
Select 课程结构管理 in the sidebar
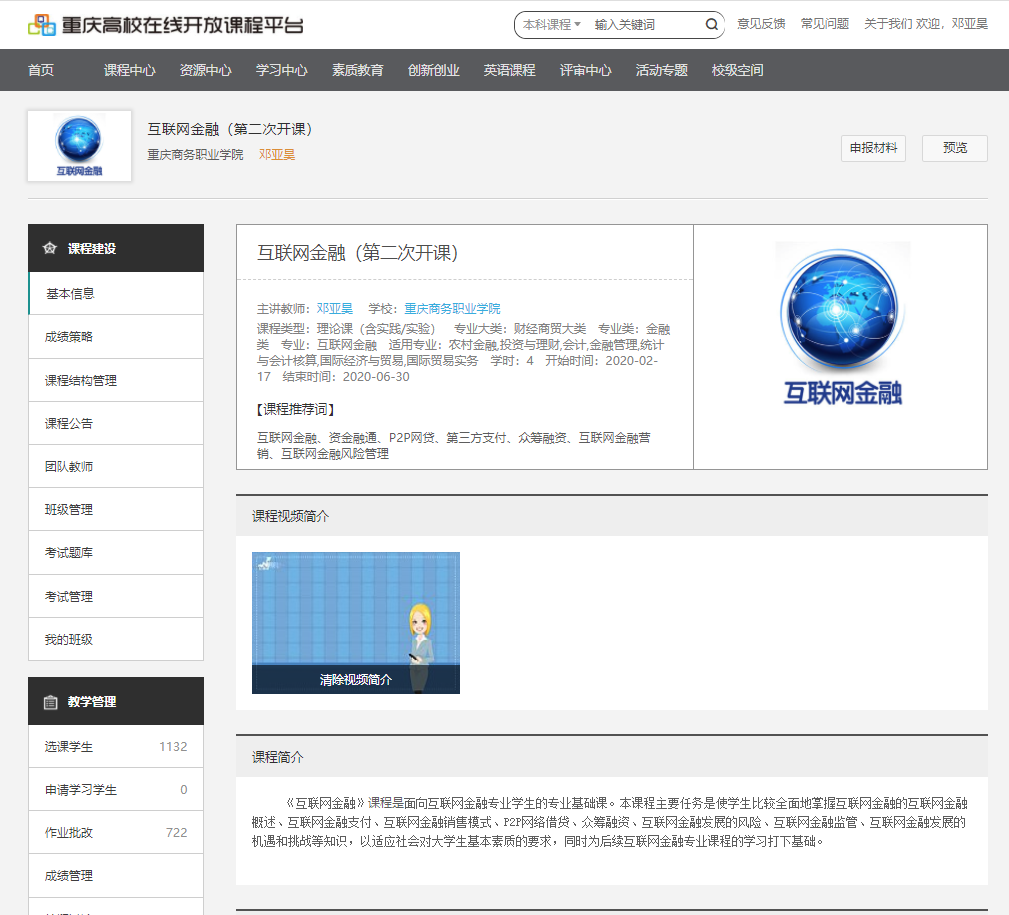coord(81,380)
